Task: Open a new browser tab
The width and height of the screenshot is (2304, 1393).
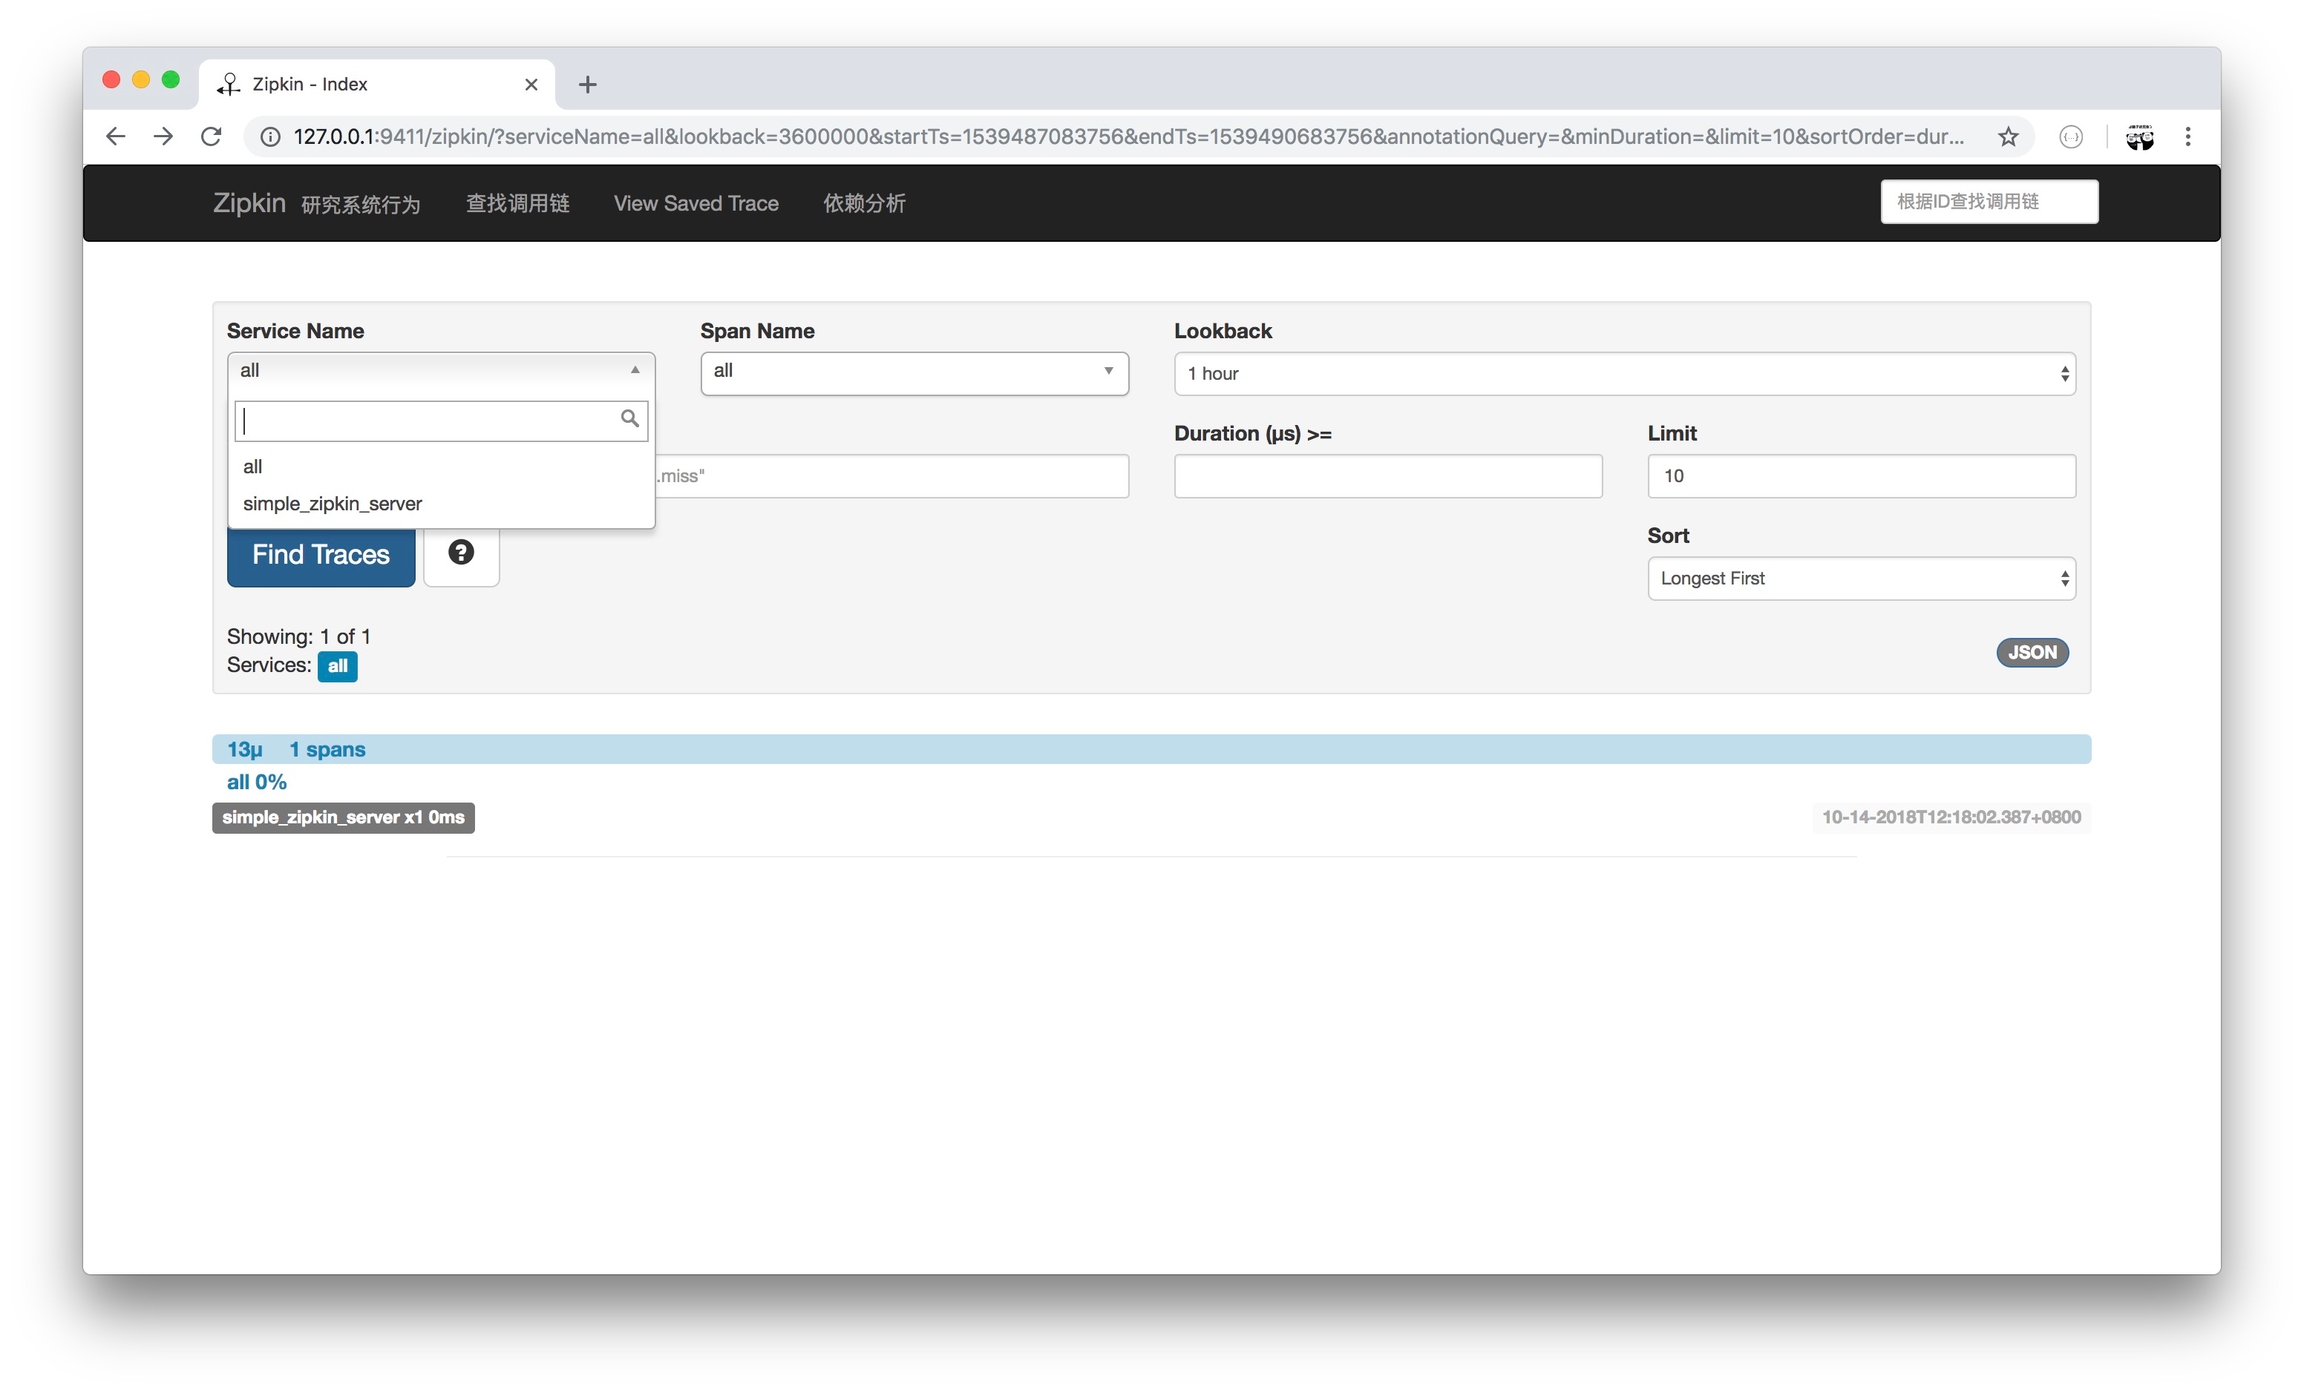Action: click(x=588, y=84)
